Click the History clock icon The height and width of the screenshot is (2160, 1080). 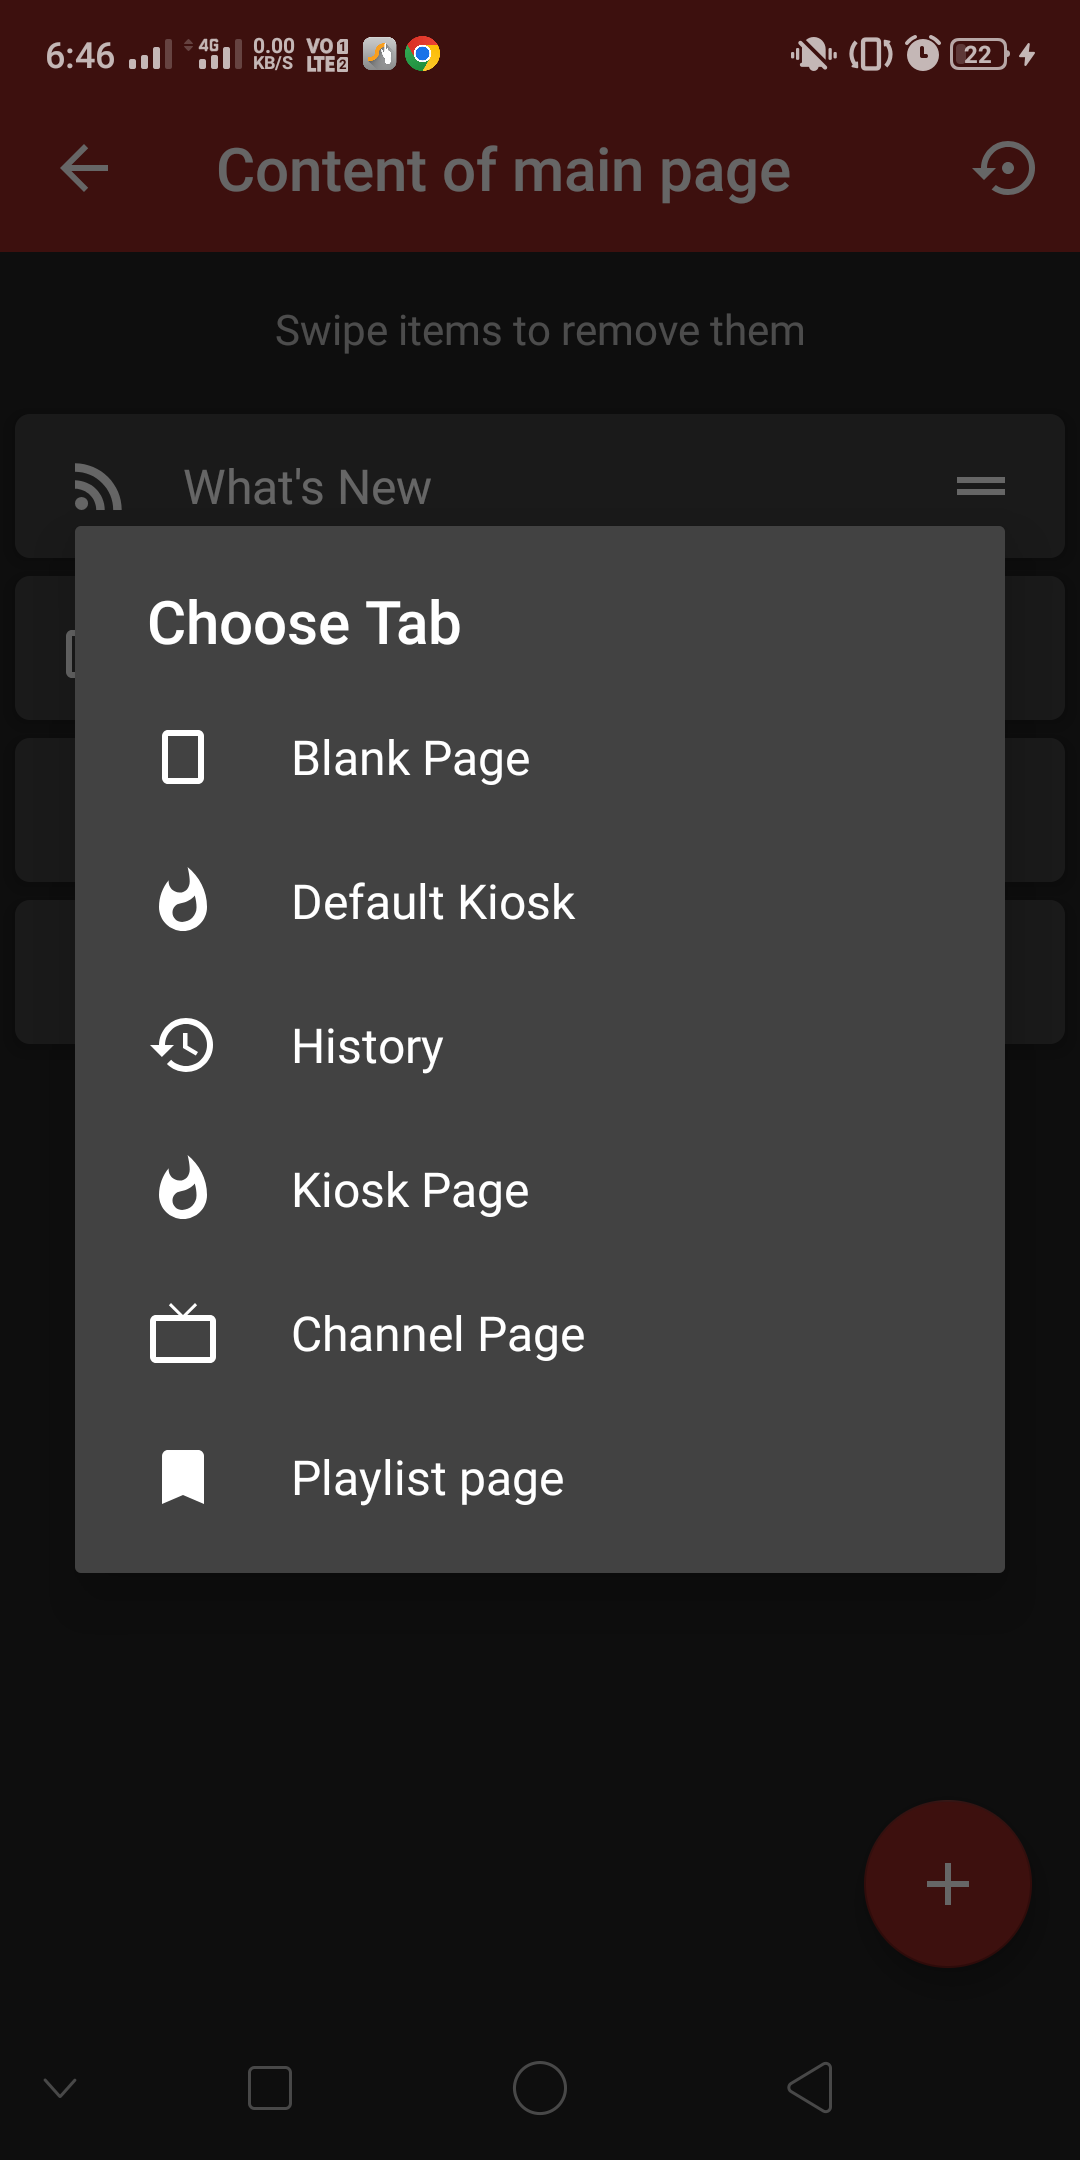point(183,1045)
